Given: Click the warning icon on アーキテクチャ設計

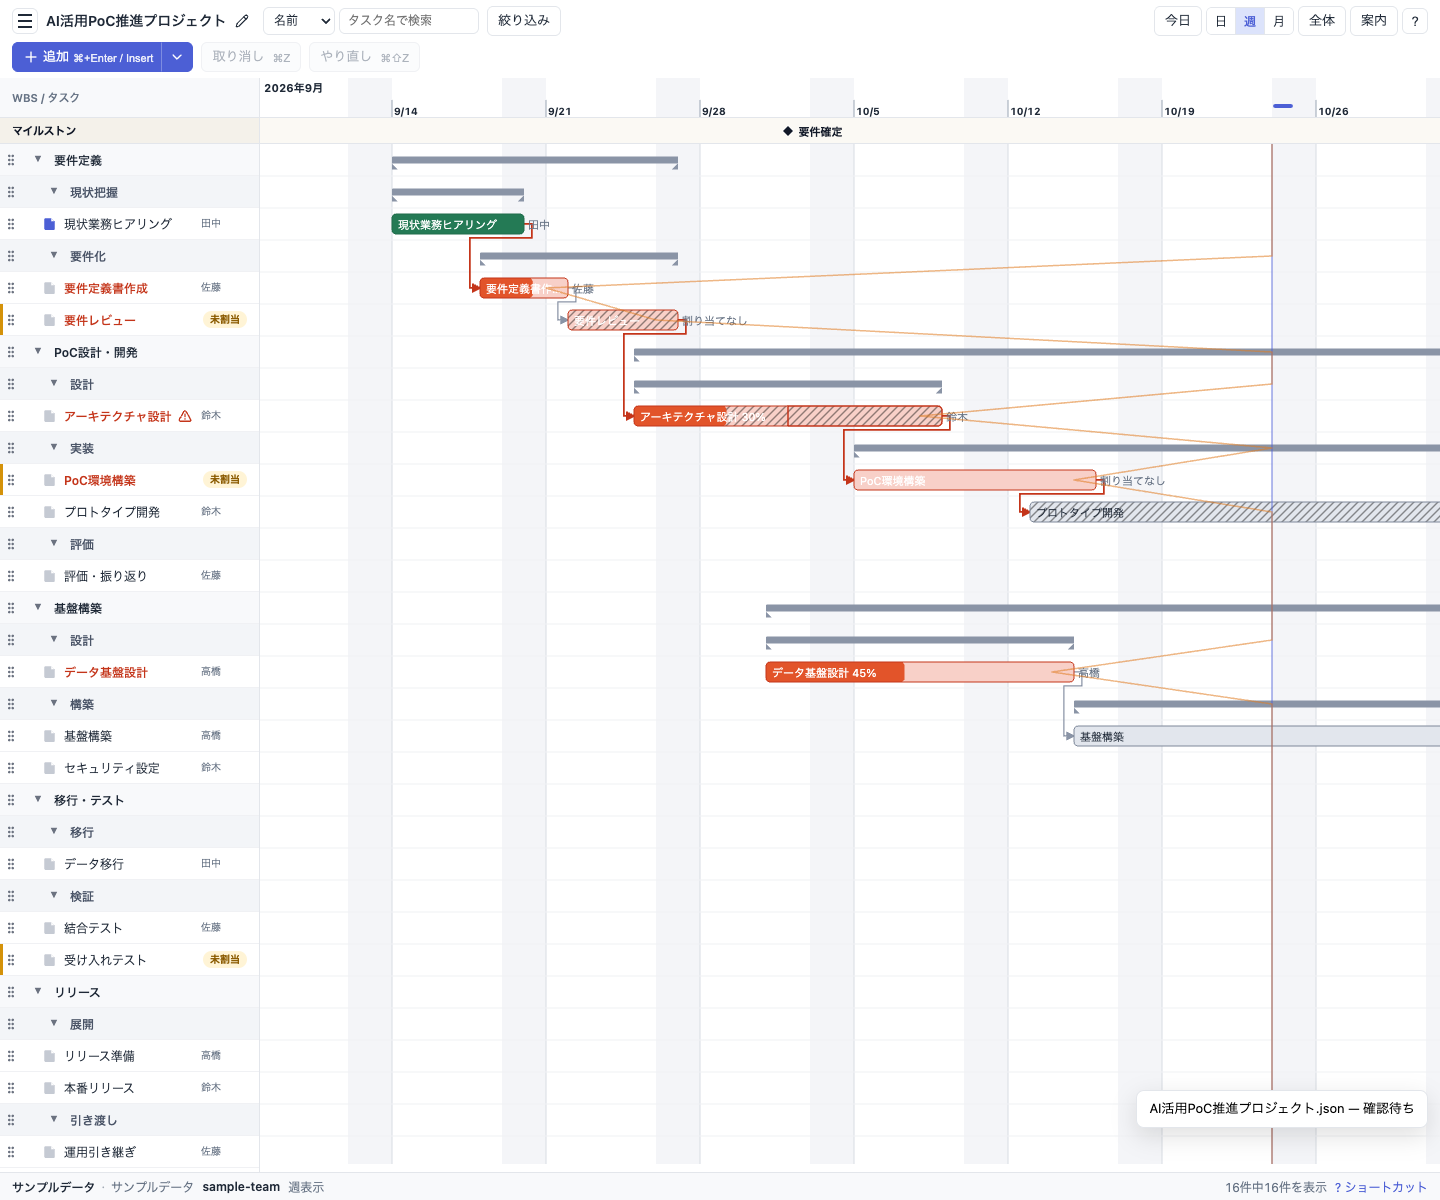Looking at the screenshot, I should [x=185, y=416].
